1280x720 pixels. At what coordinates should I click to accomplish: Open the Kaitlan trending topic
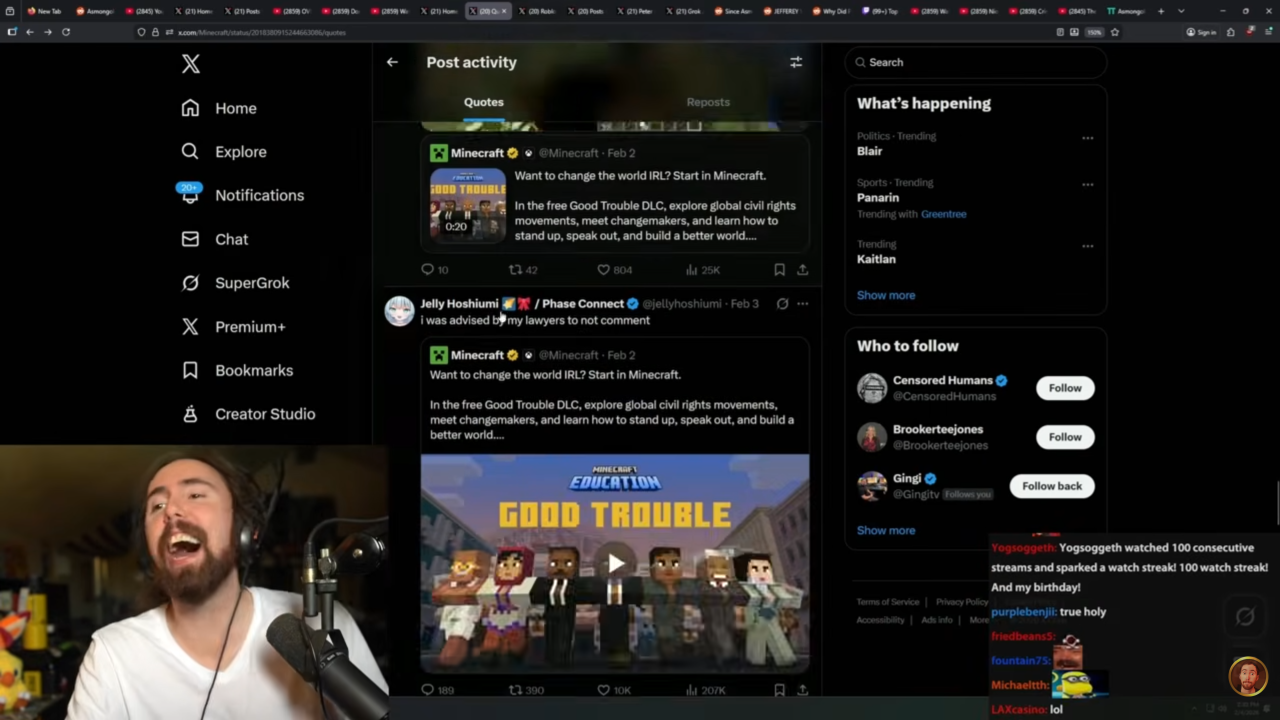876,259
